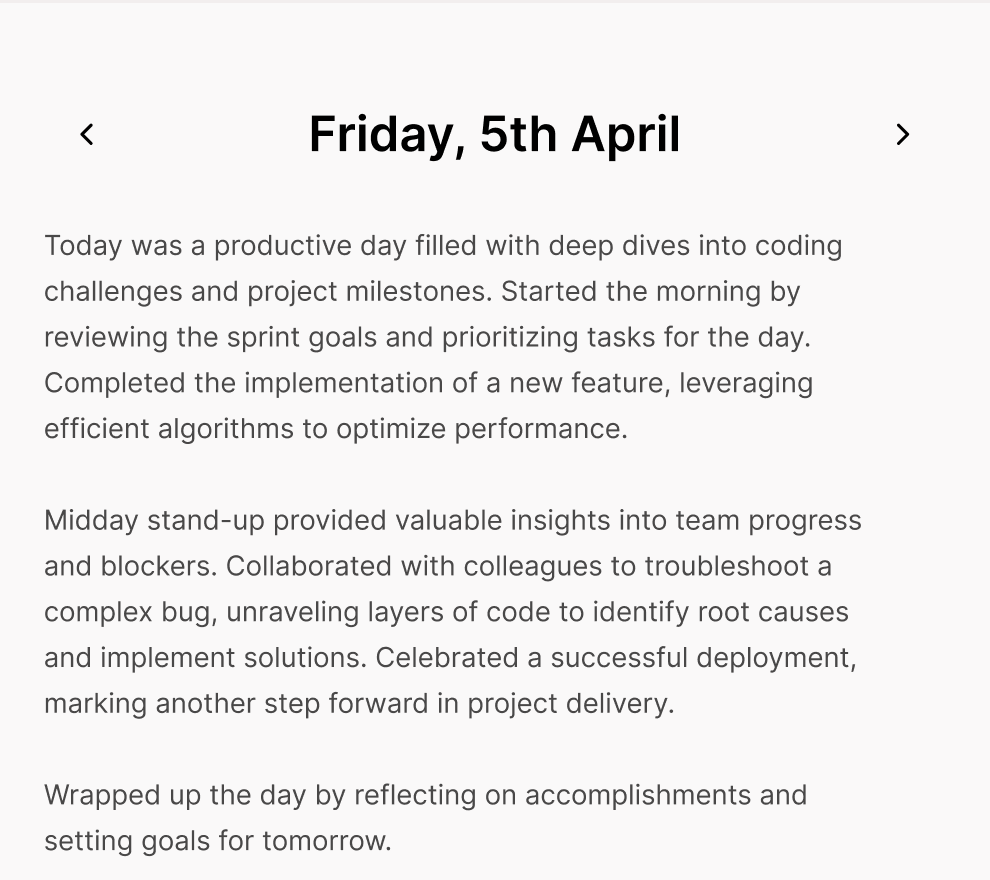Click the line 'reviewing the sprint goals'
The width and height of the screenshot is (990, 880).
tap(427, 337)
